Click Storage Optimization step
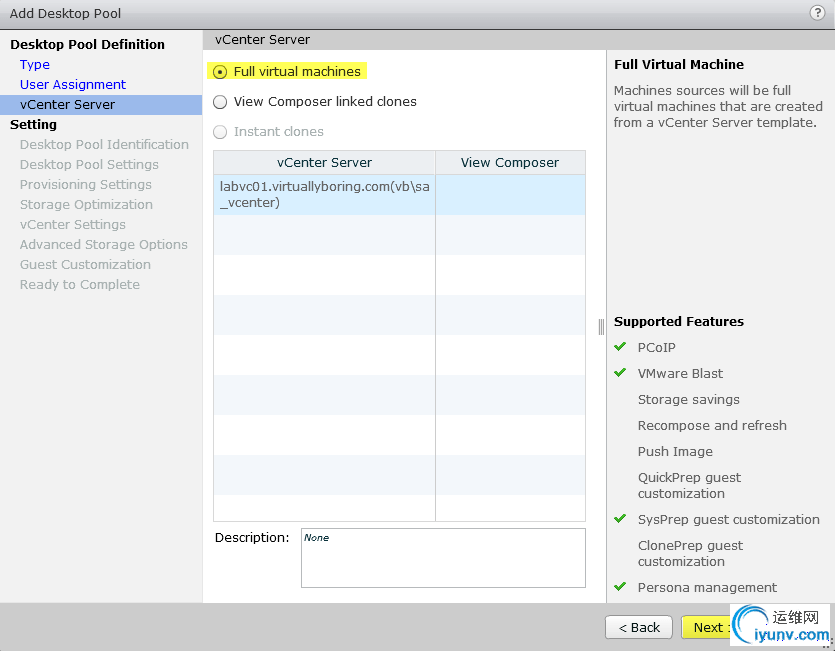 click(86, 205)
